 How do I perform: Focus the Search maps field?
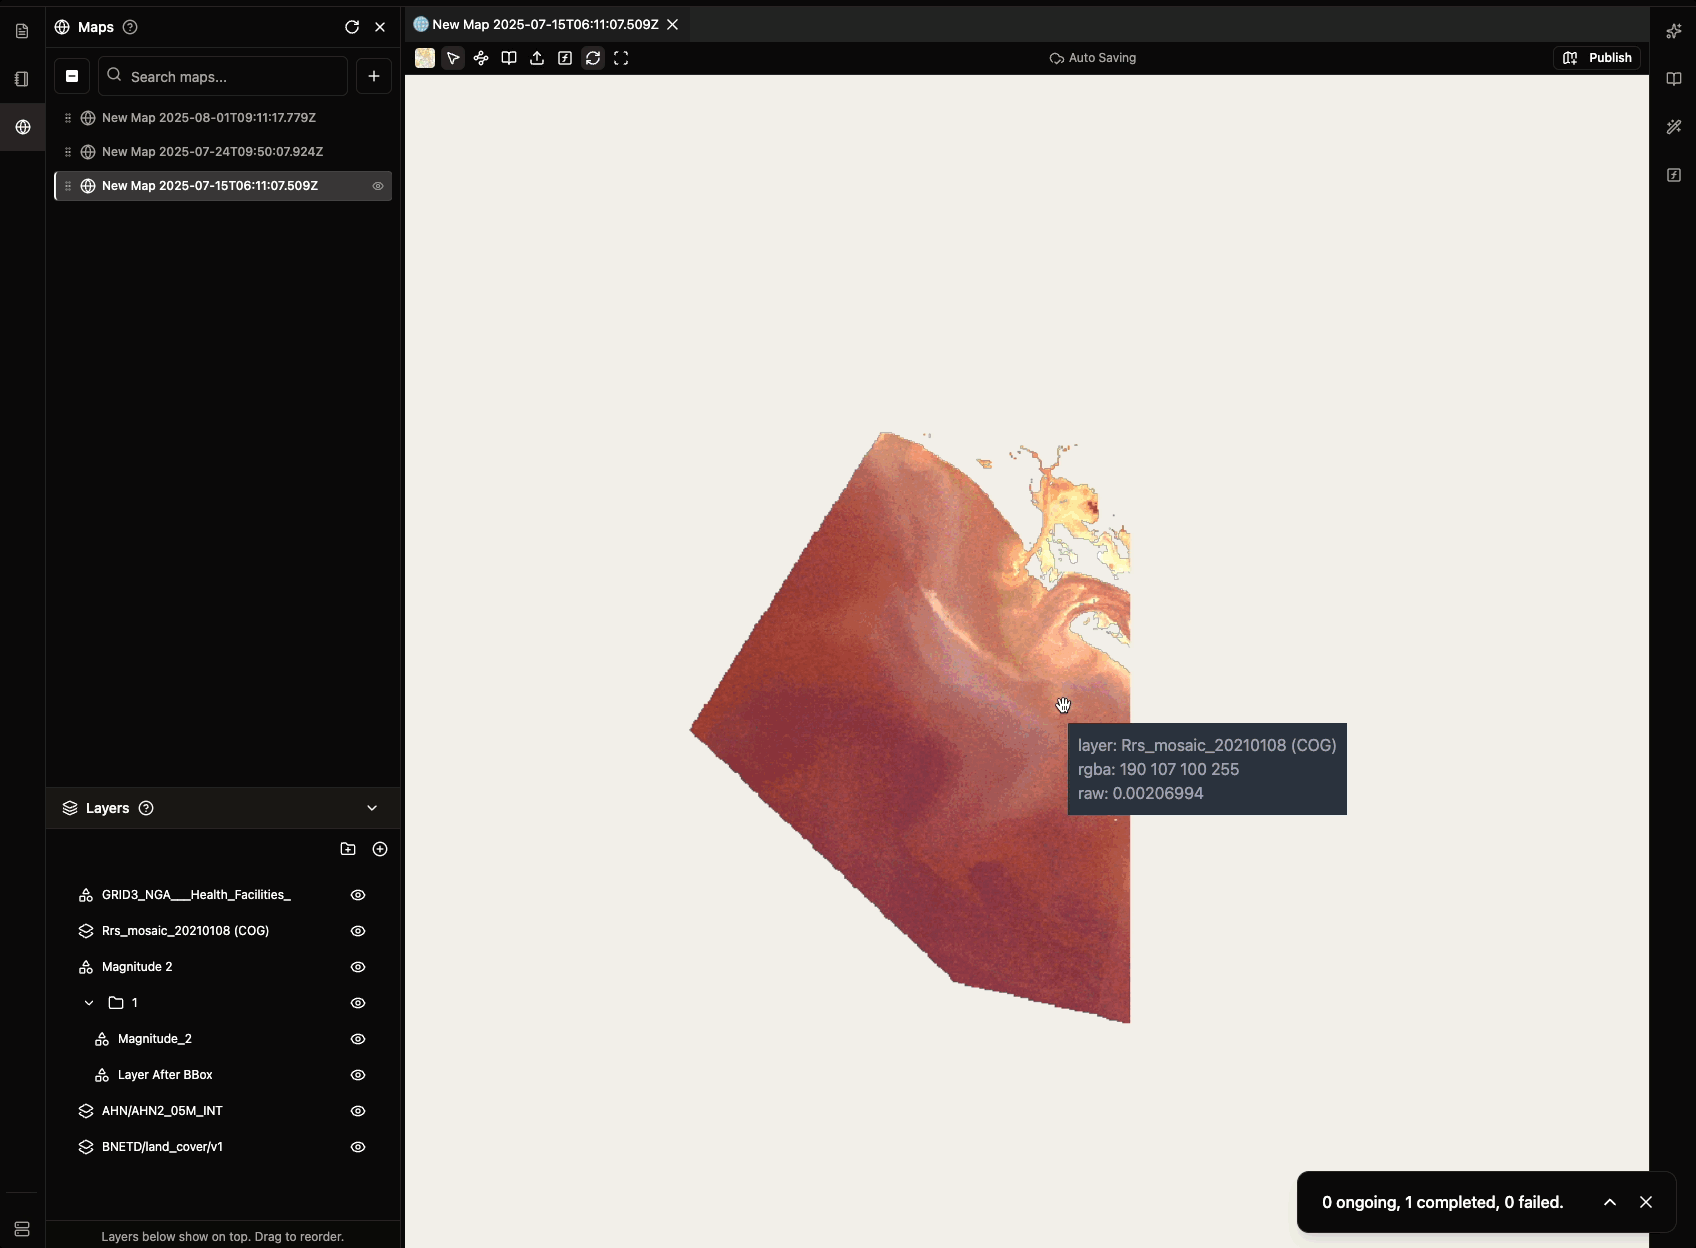223,76
